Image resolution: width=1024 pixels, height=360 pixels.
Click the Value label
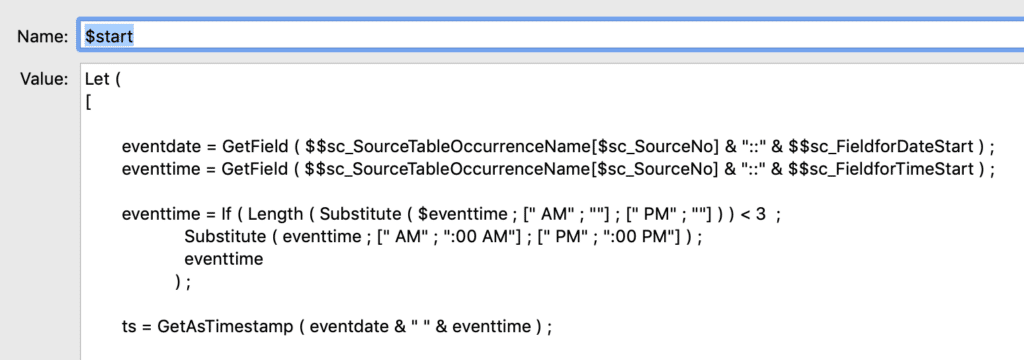point(44,80)
